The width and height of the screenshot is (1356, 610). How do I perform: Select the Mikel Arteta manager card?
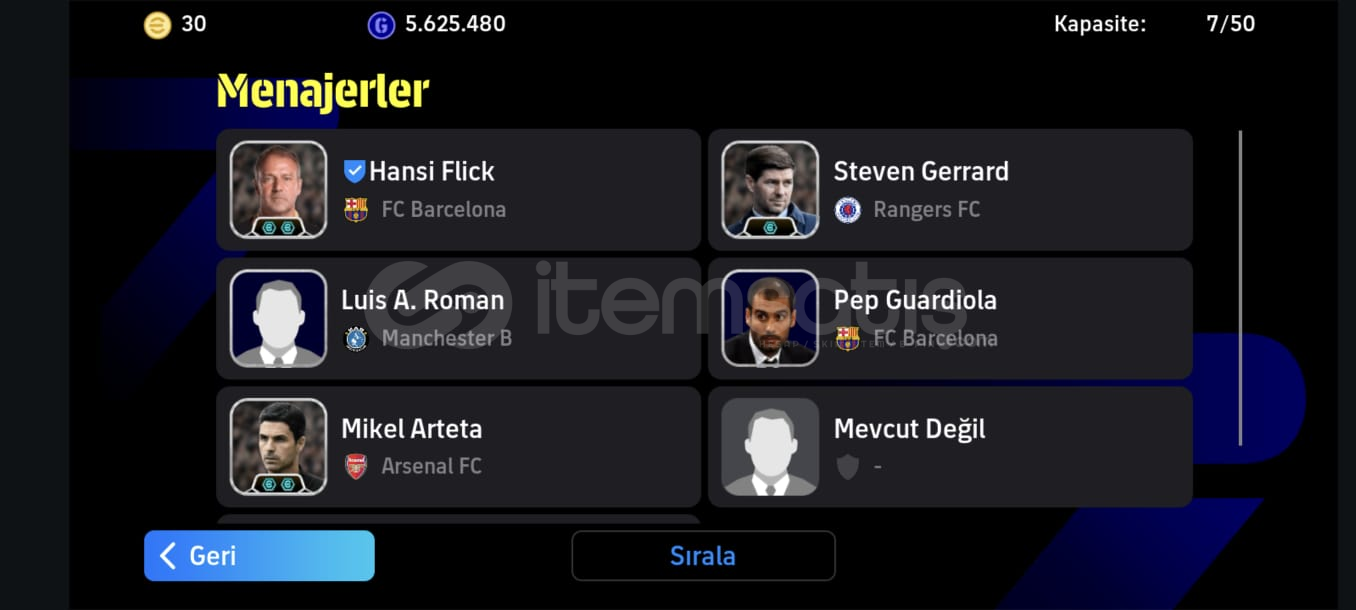[459, 447]
